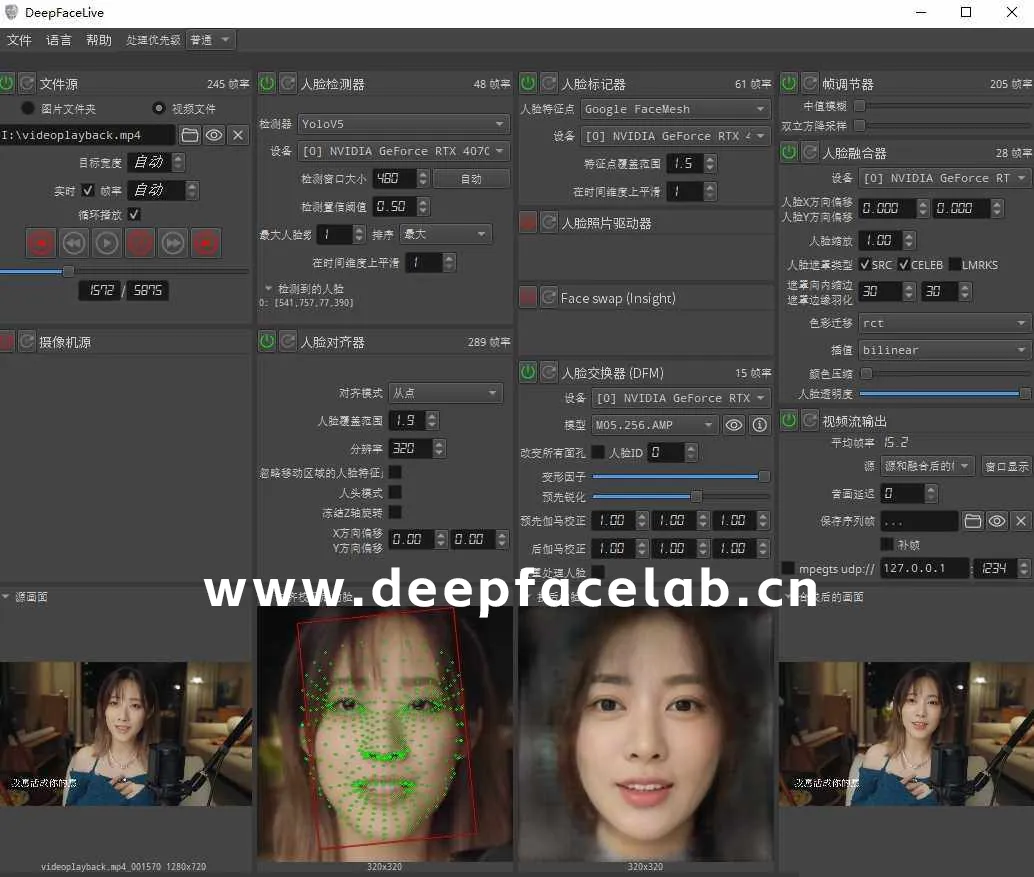
Task: Open the 人脸特征点 dropdown showing Google FaceMesh
Action: tap(675, 109)
